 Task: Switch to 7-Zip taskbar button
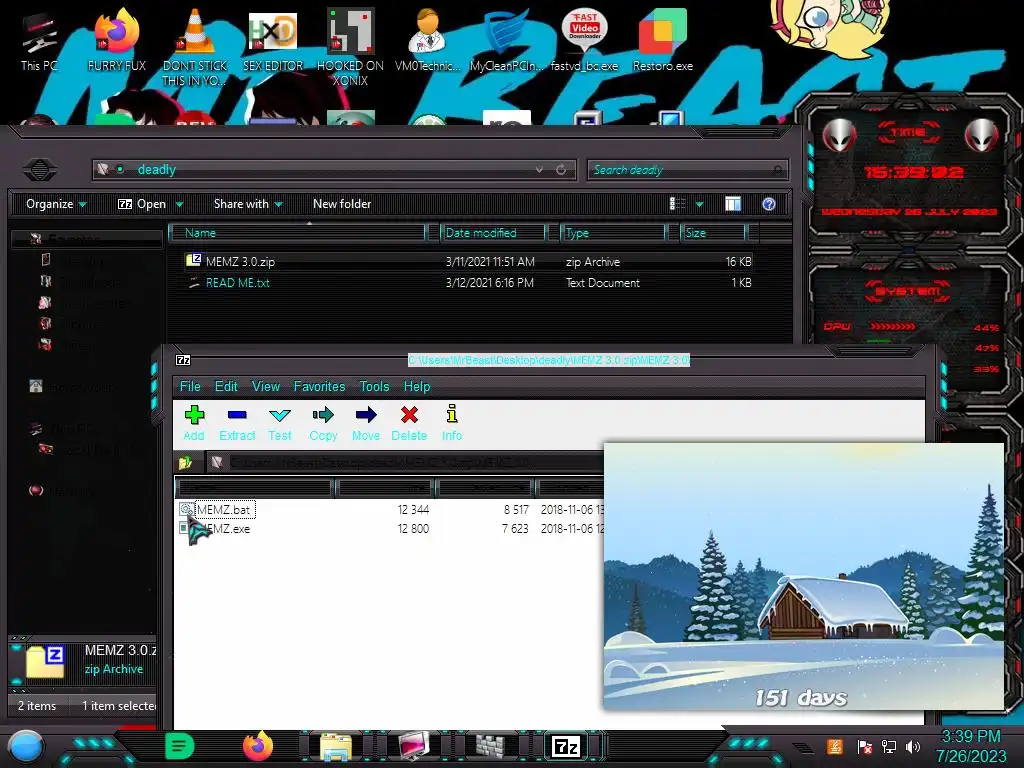[x=566, y=746]
